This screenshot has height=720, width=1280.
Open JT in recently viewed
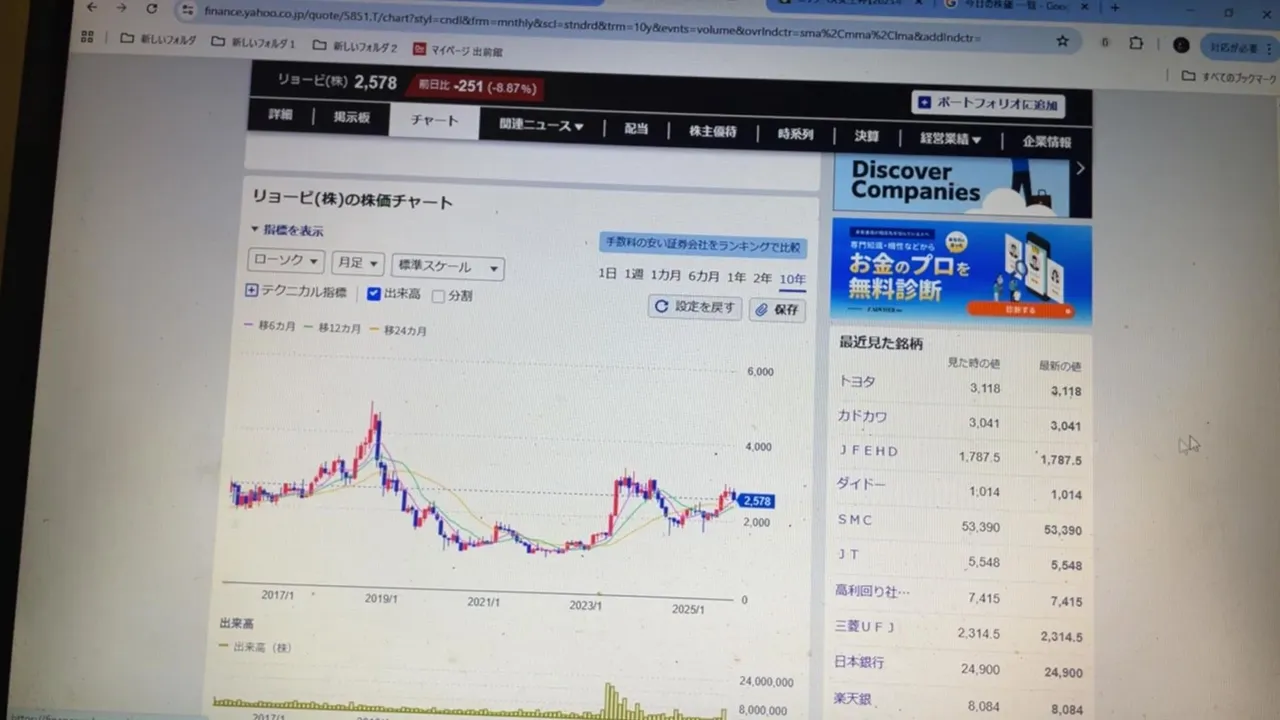[x=848, y=553]
